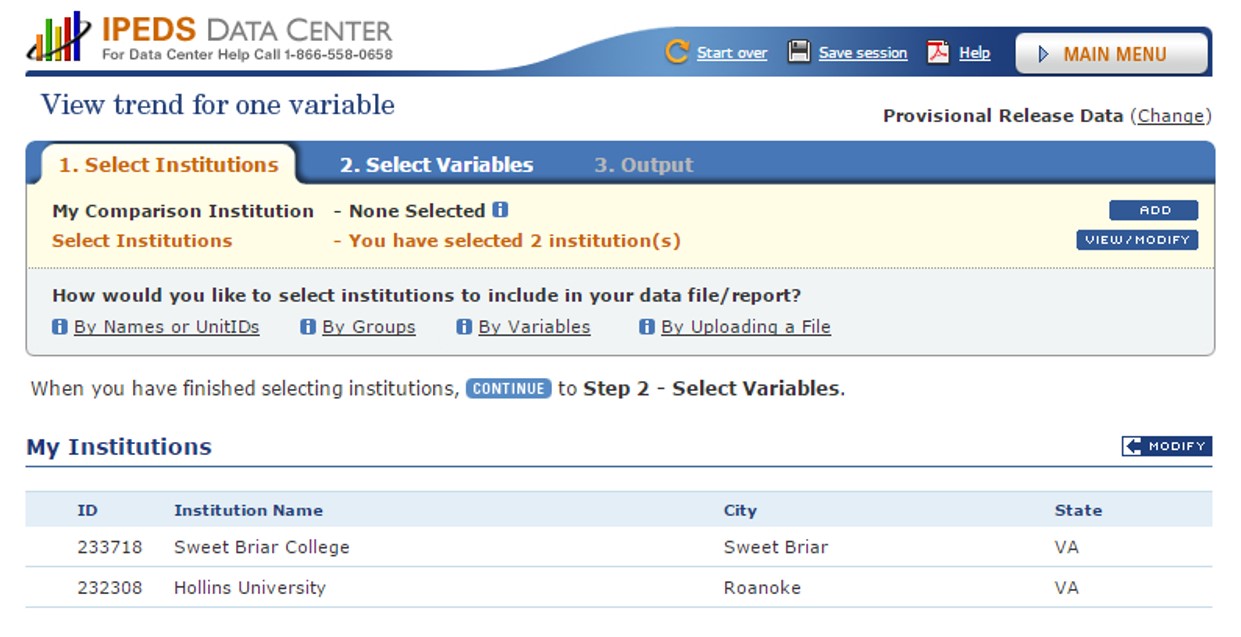Click the View/Modify institutions button
1241x637 pixels.
click(1136, 240)
